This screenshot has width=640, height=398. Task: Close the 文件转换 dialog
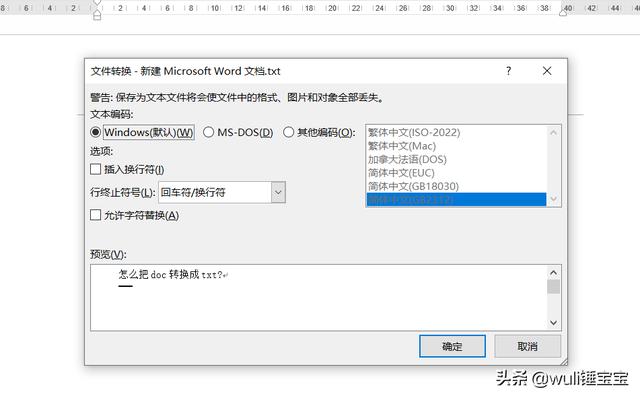pos(547,71)
